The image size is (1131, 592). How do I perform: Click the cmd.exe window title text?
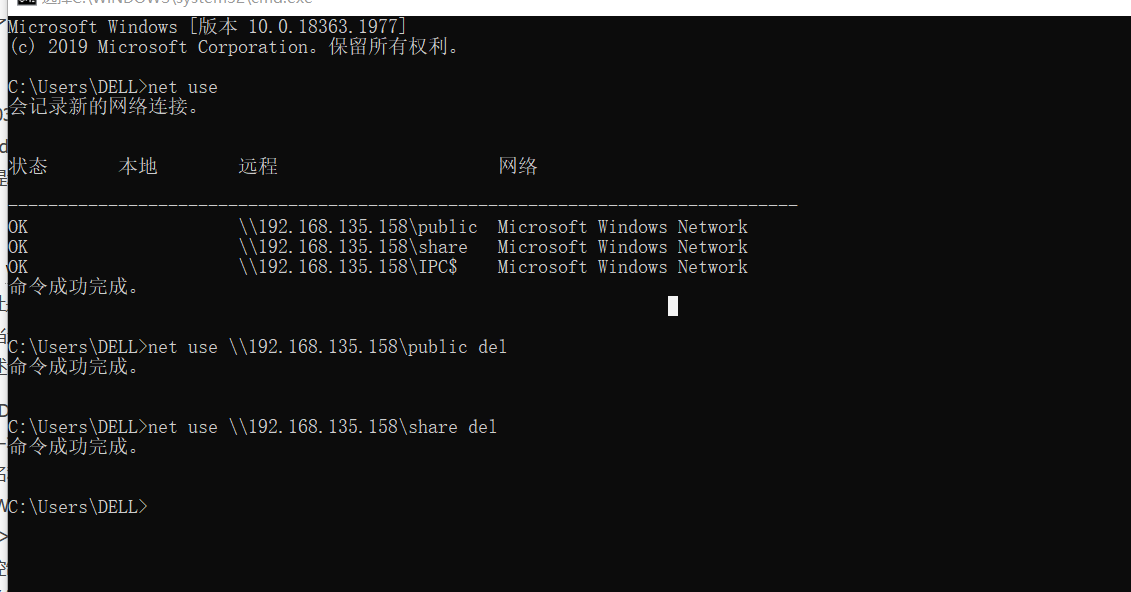(177, 2)
